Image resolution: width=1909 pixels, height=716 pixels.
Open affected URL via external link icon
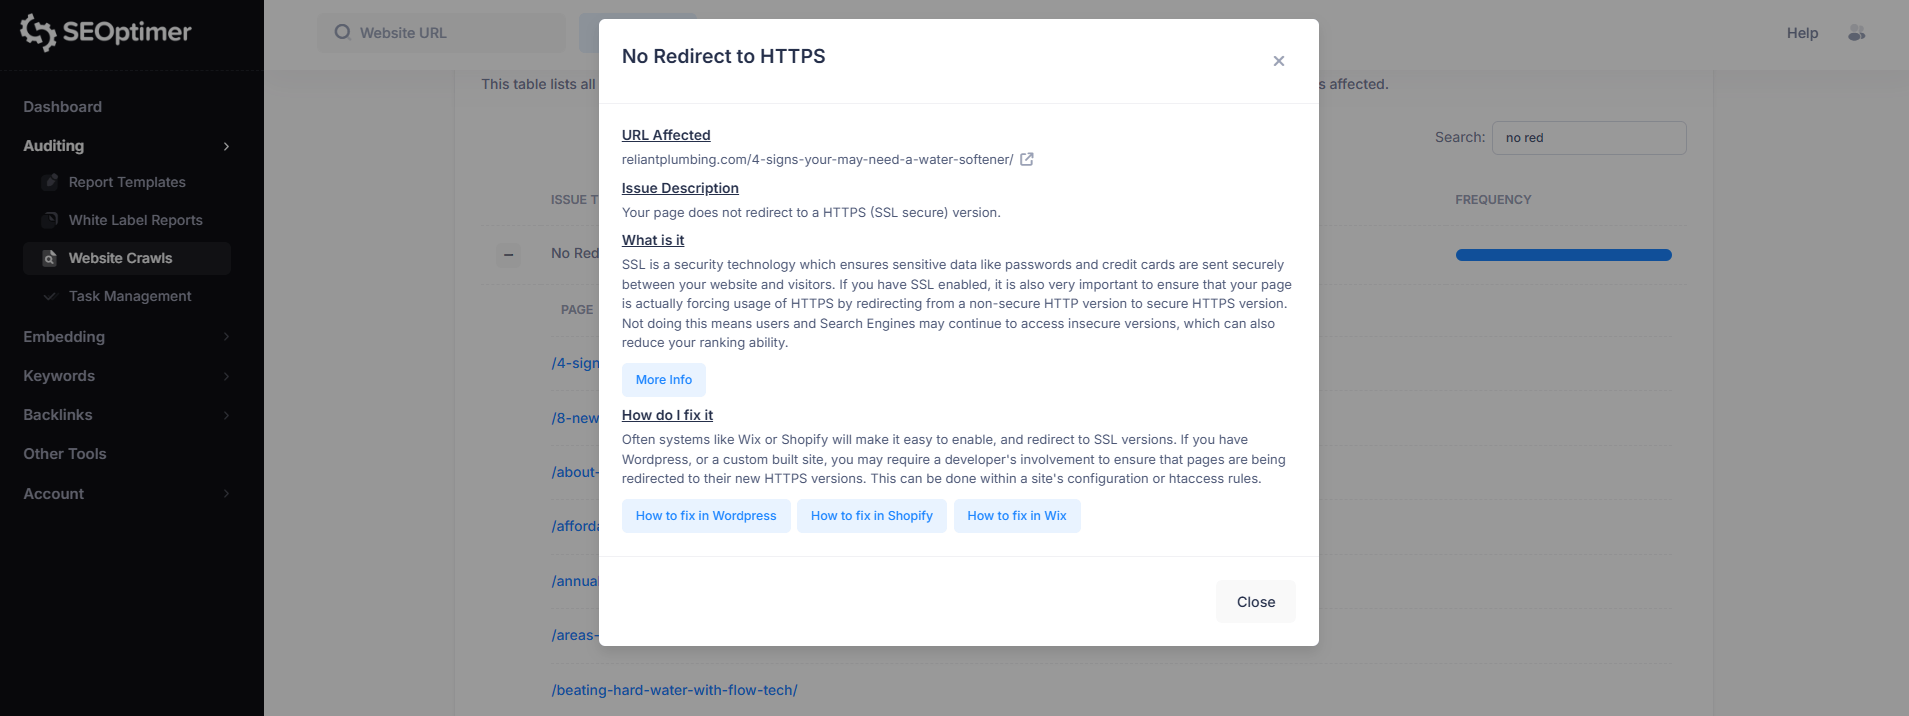[x=1028, y=158]
